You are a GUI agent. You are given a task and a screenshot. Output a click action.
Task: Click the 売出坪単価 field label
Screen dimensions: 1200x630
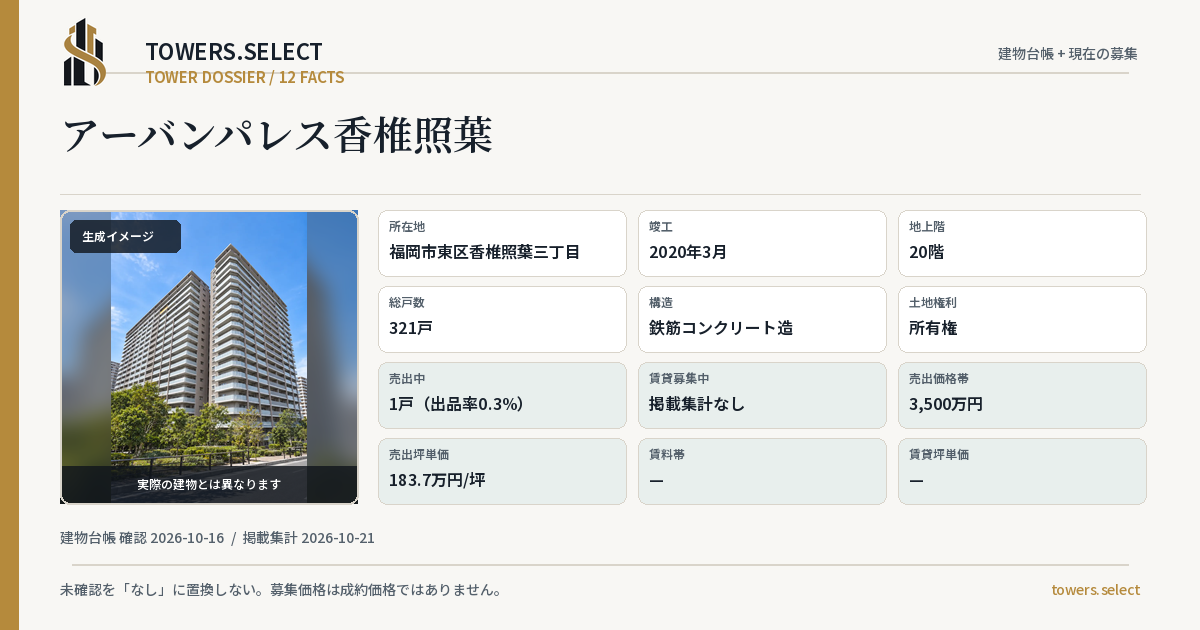click(419, 455)
